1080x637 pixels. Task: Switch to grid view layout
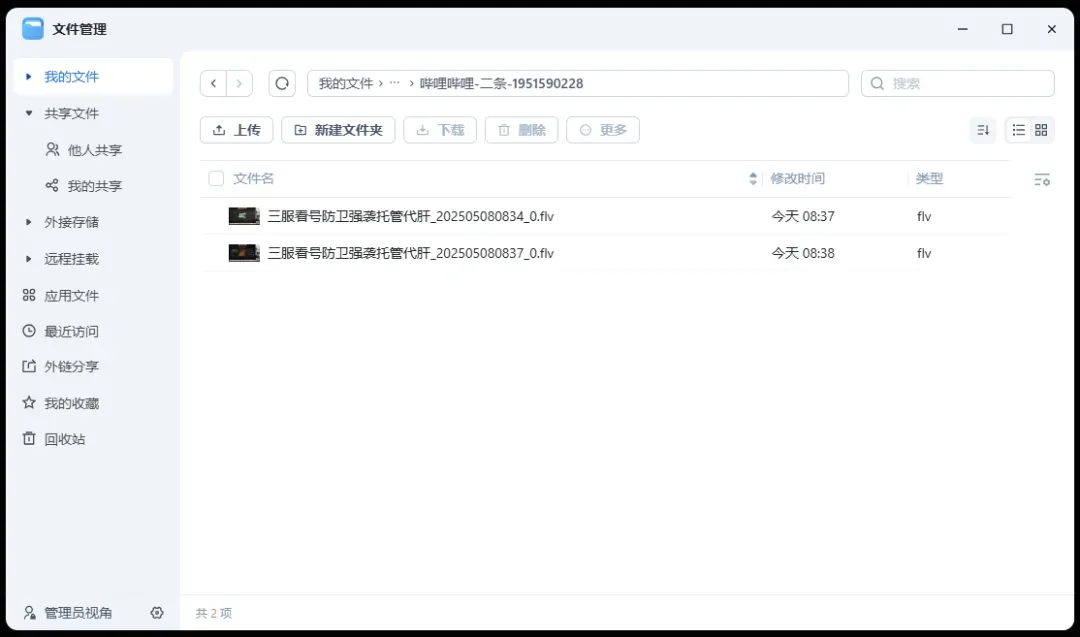click(x=1042, y=130)
